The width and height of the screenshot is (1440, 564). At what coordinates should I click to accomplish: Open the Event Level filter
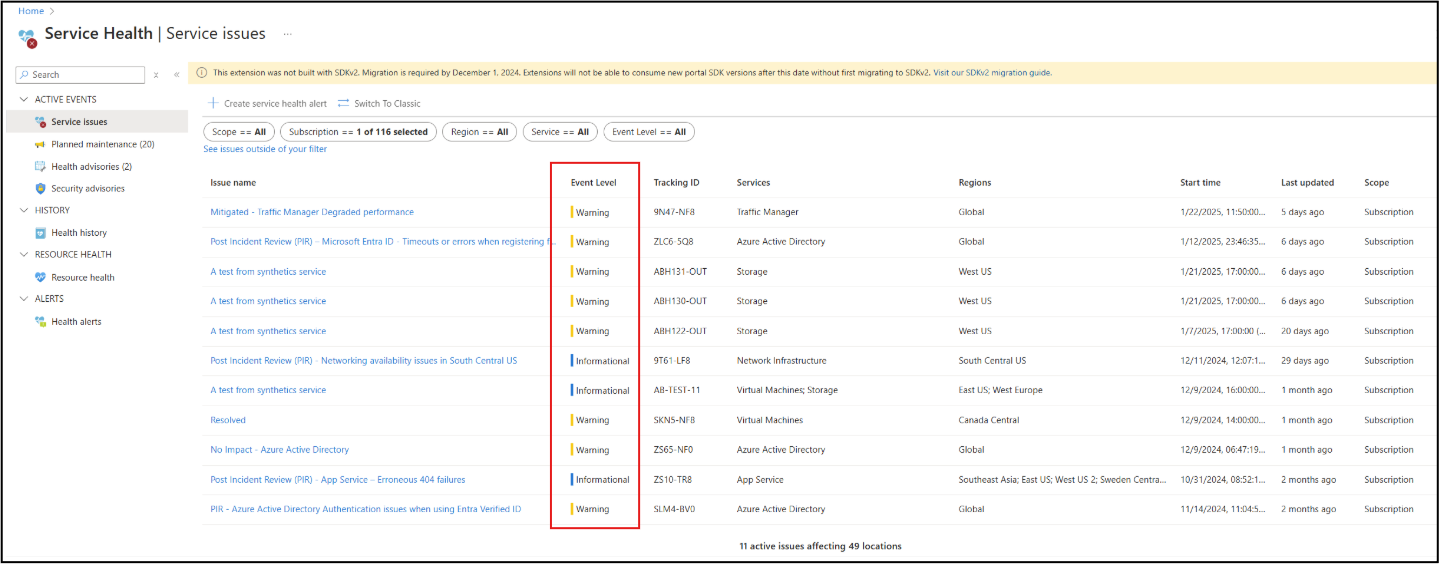coord(648,132)
